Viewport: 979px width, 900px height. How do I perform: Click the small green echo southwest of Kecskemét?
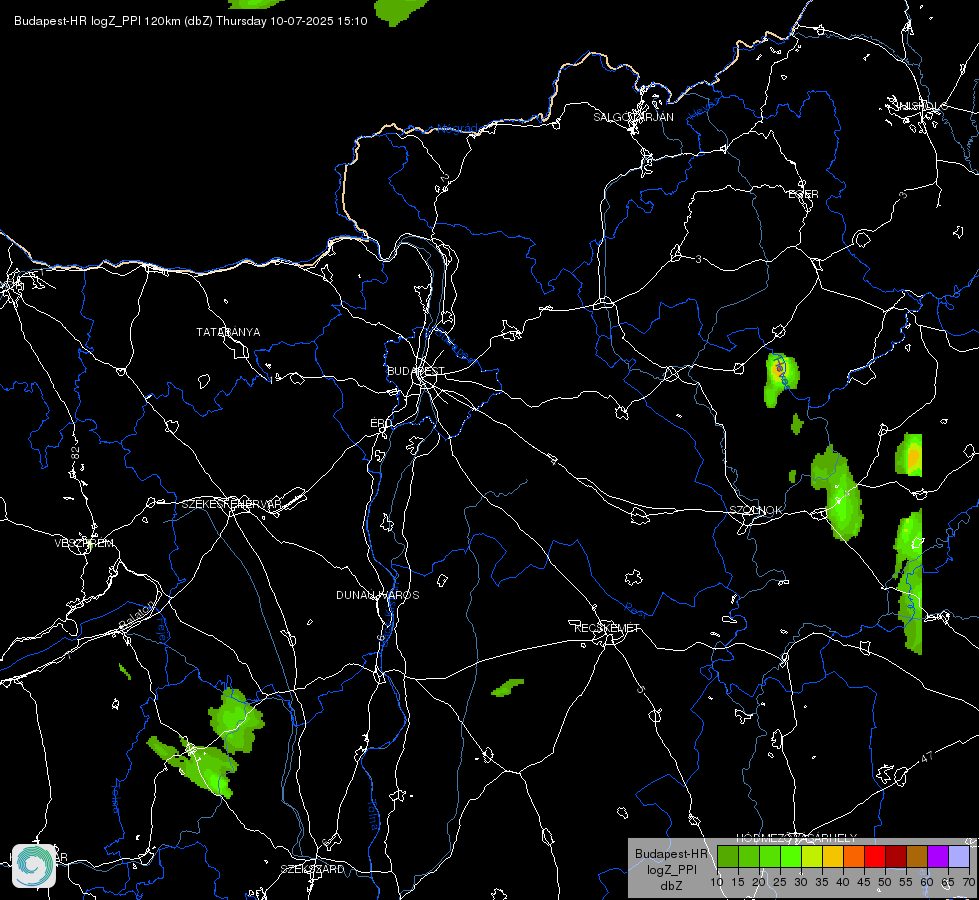pos(508,687)
